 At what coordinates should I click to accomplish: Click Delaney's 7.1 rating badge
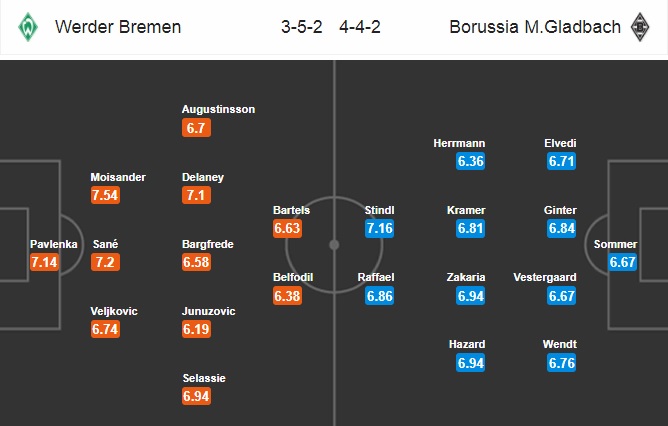click(197, 196)
